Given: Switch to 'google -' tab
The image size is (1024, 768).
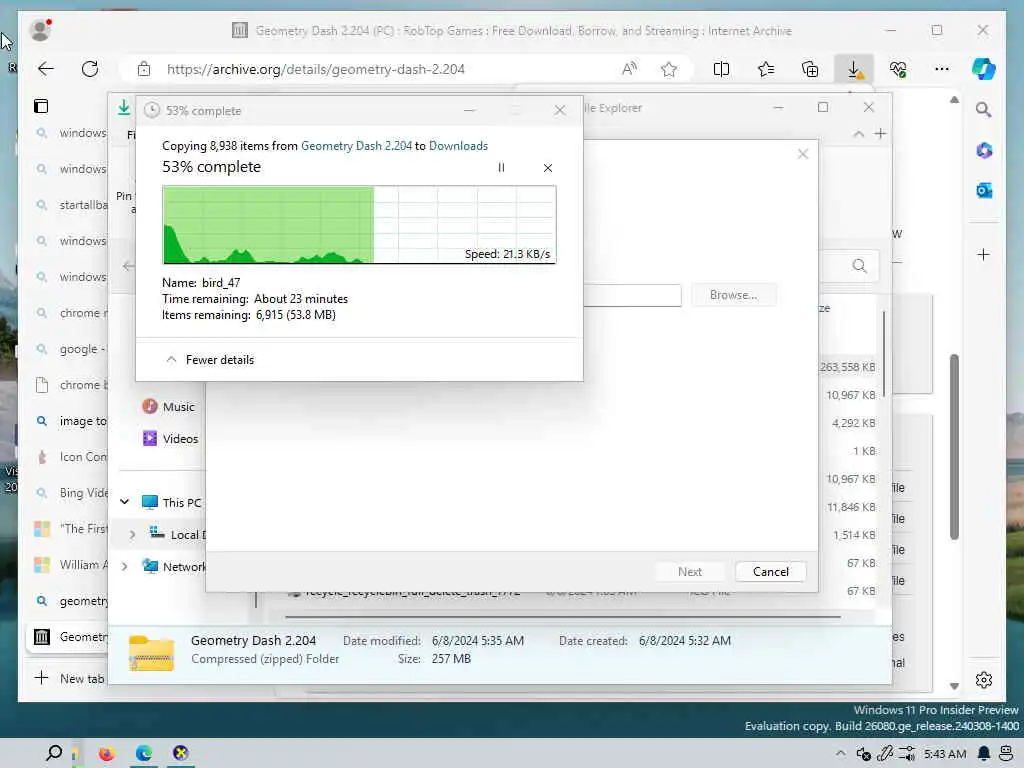Looking at the screenshot, I should point(69,349).
